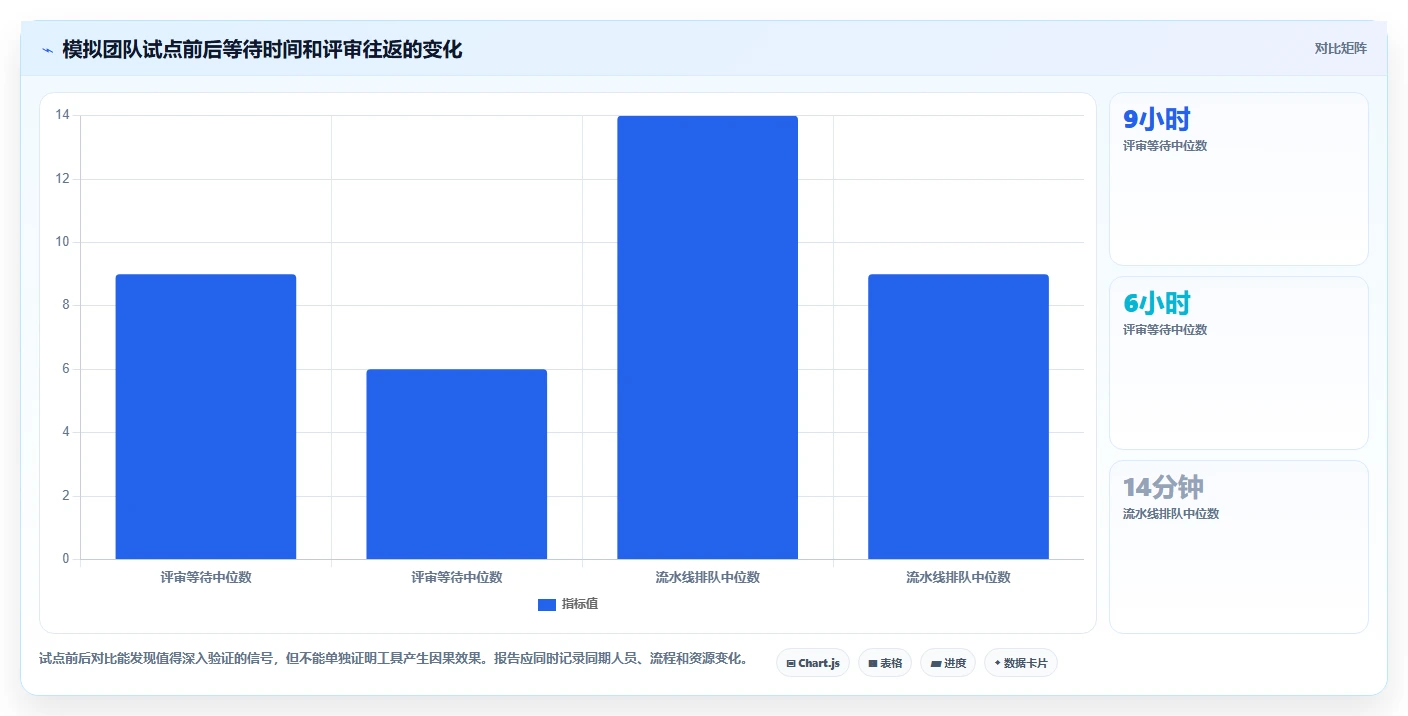Click the 数据卡片 chip
The image size is (1408, 716).
point(1021,663)
